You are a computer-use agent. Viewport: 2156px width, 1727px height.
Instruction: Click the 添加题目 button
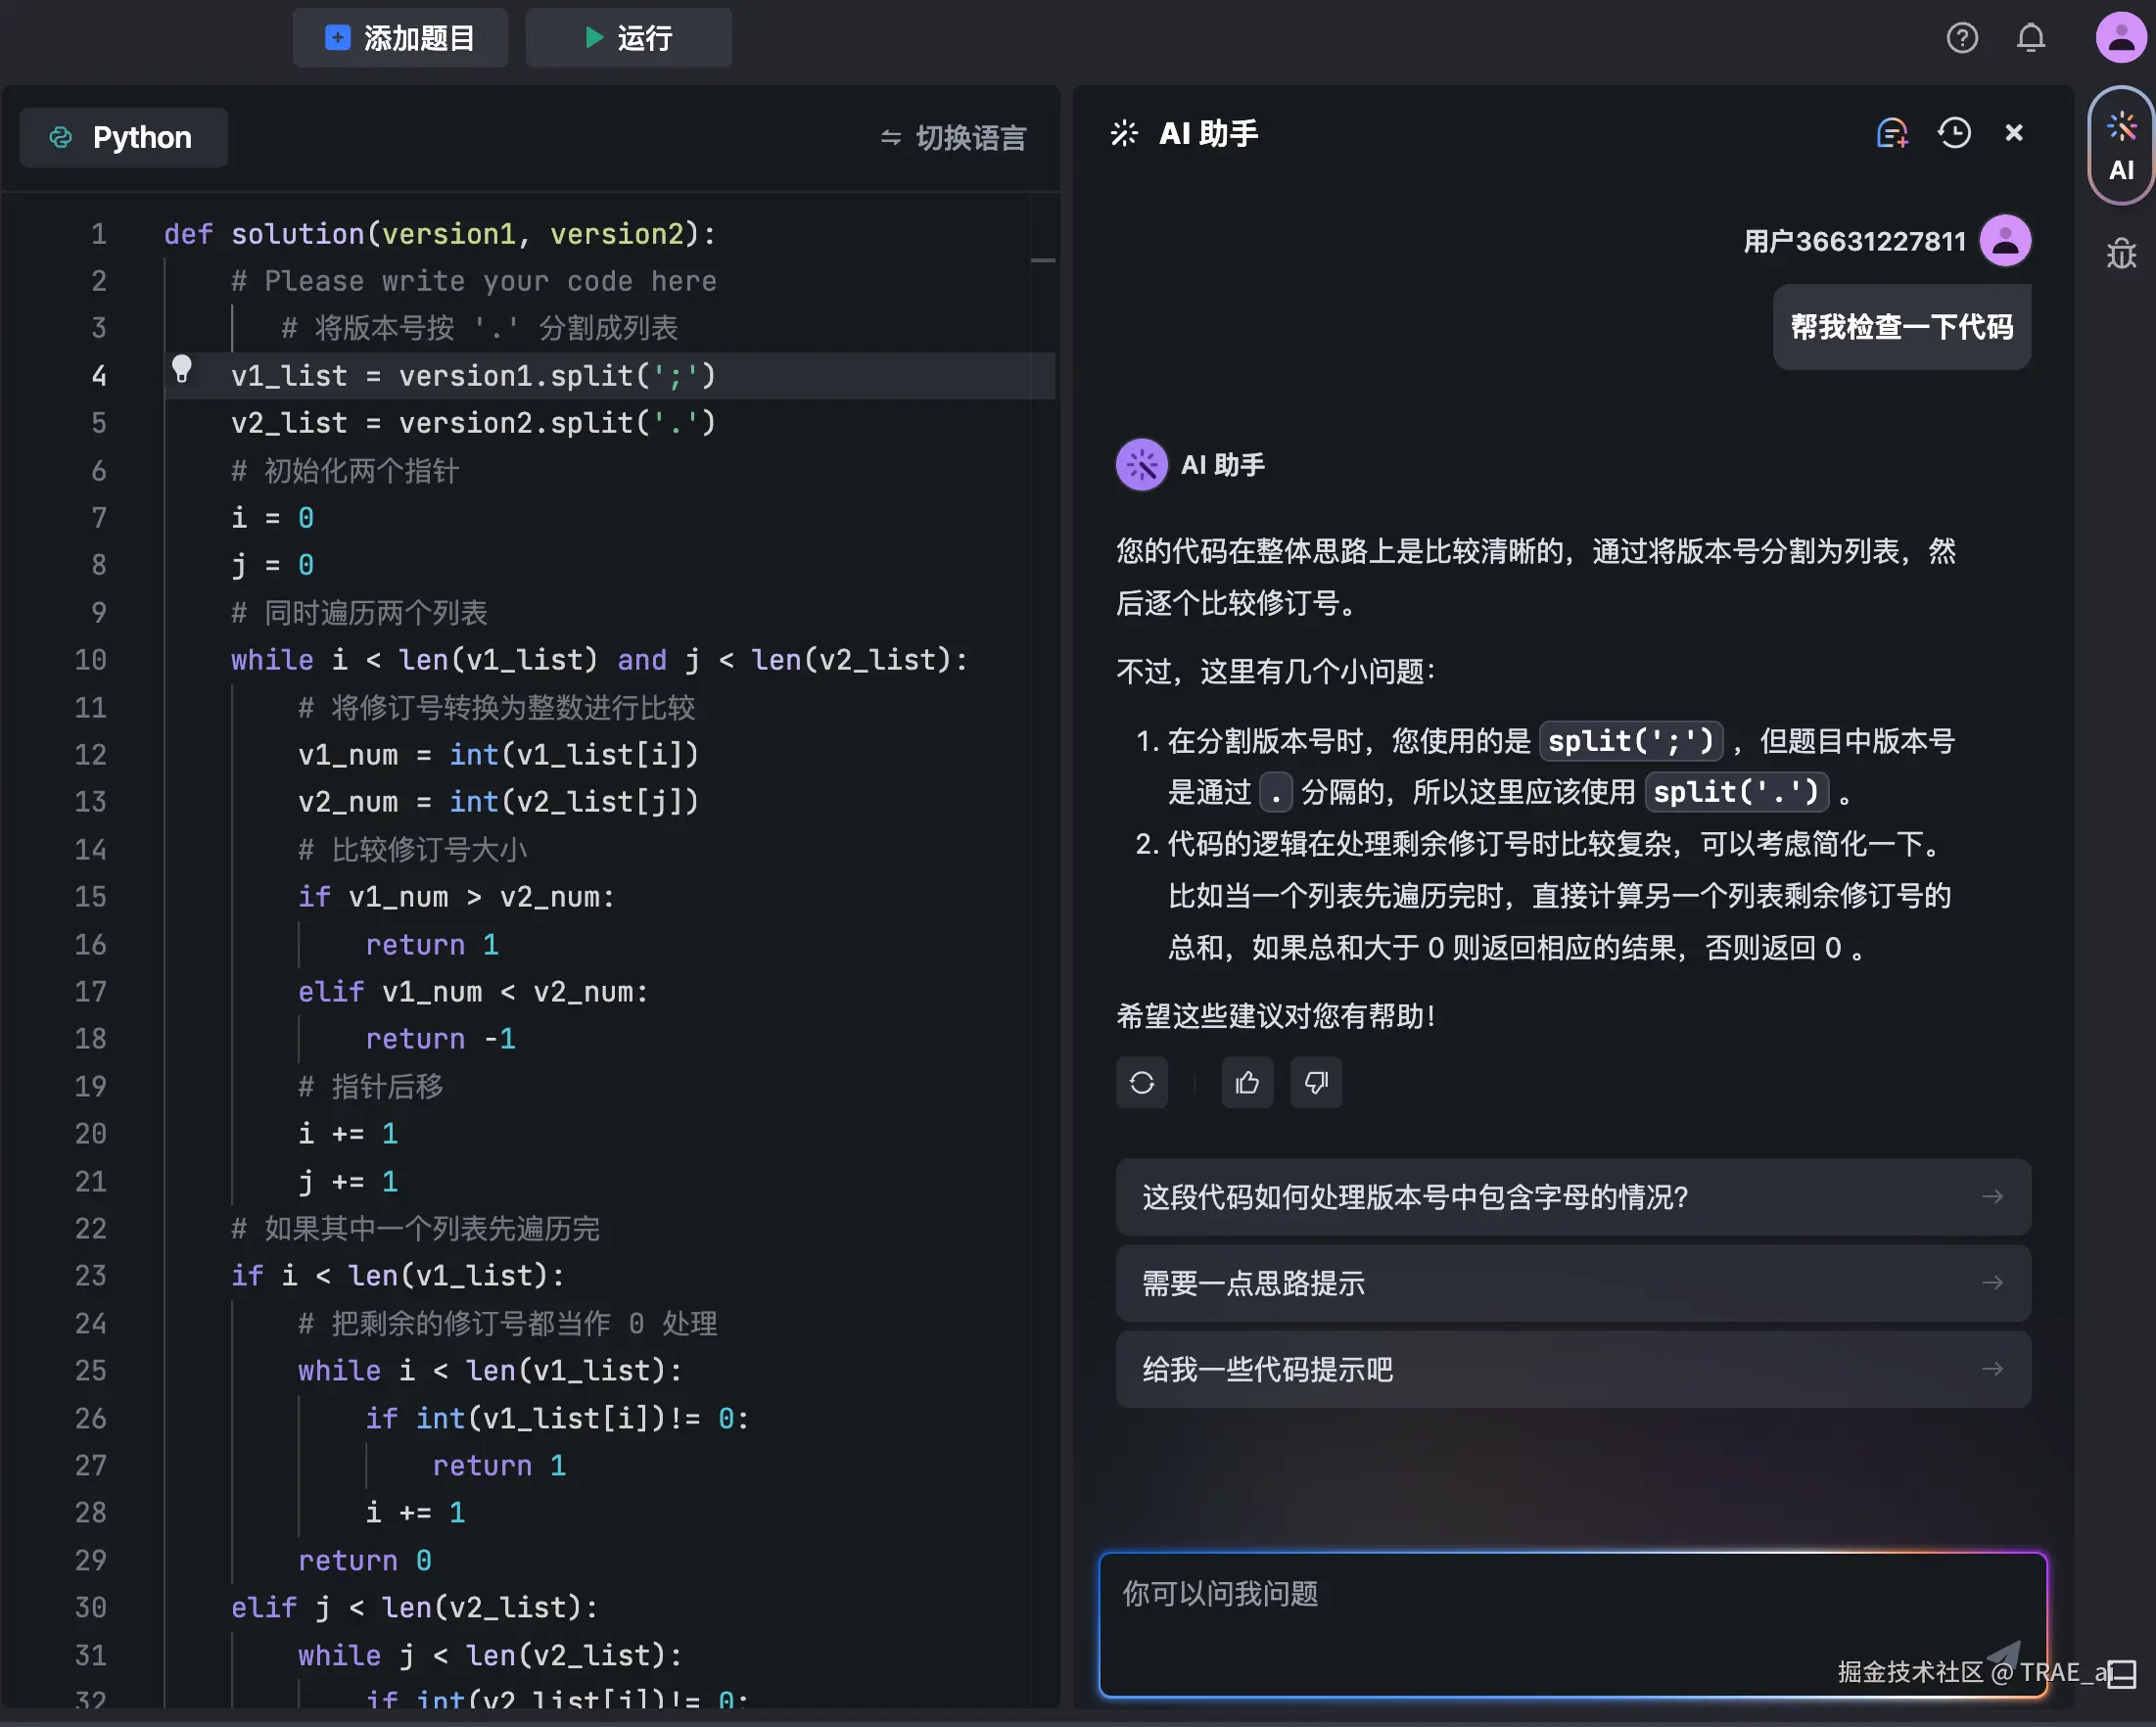[x=400, y=38]
